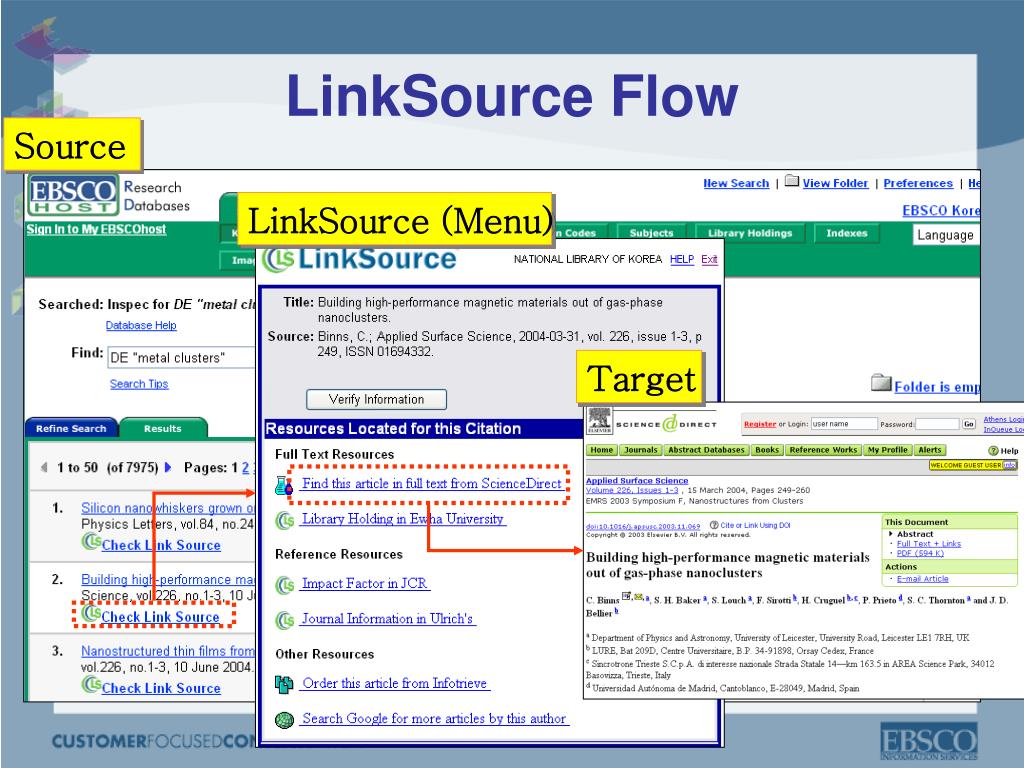This screenshot has width=1024, height=768.
Task: Open Journal Information in Ulrich's link
Action: [x=387, y=619]
